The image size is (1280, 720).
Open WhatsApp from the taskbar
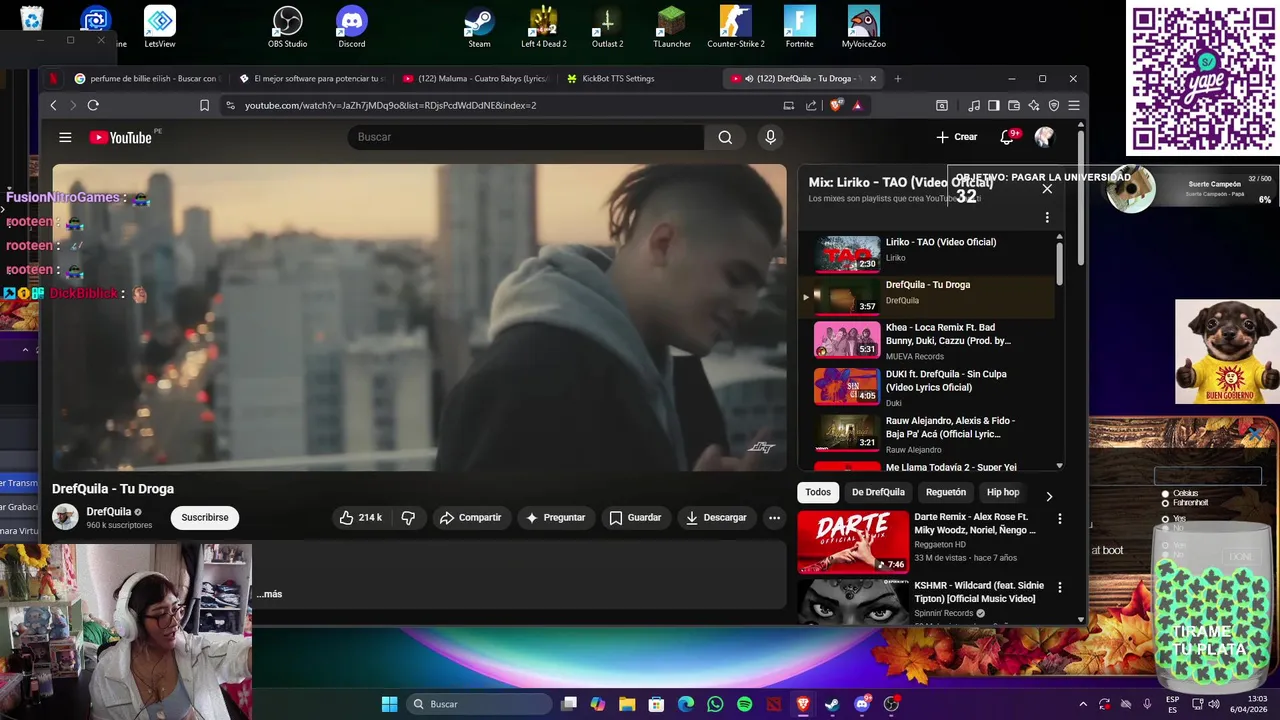pos(715,704)
